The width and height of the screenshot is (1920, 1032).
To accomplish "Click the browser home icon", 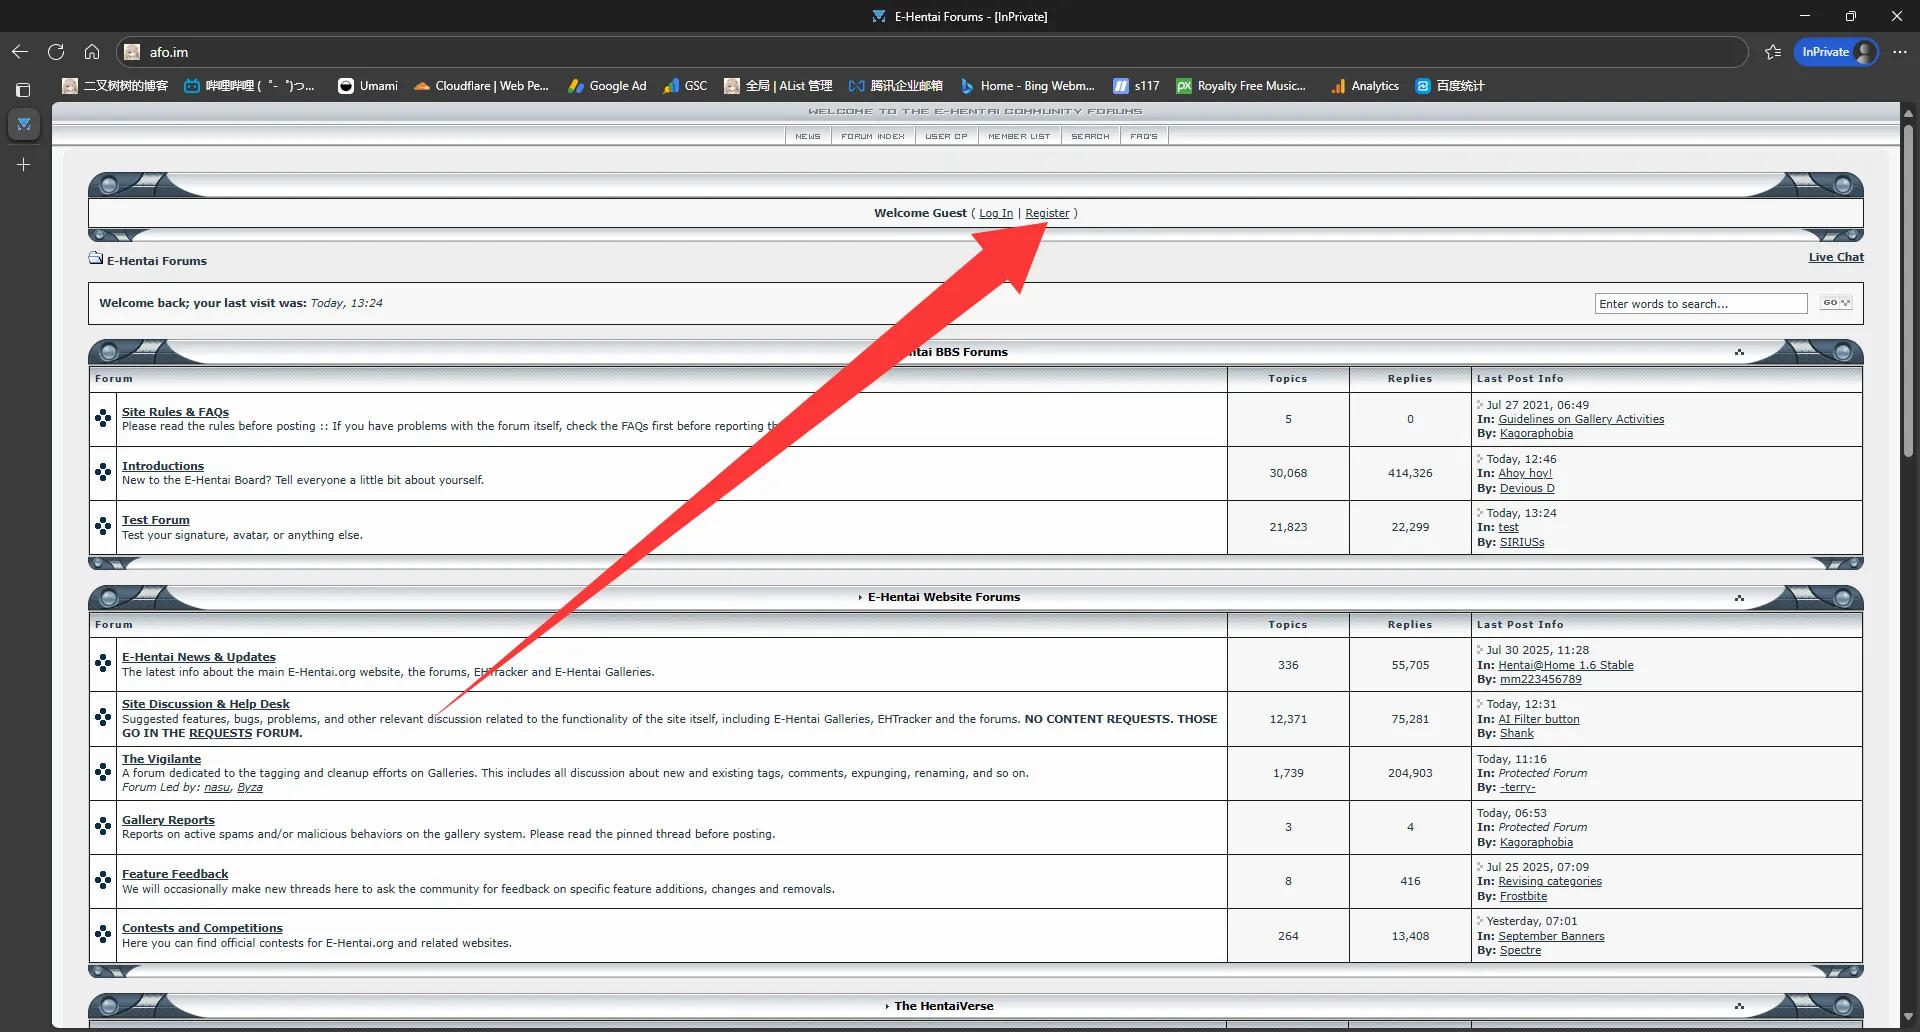I will pos(92,52).
